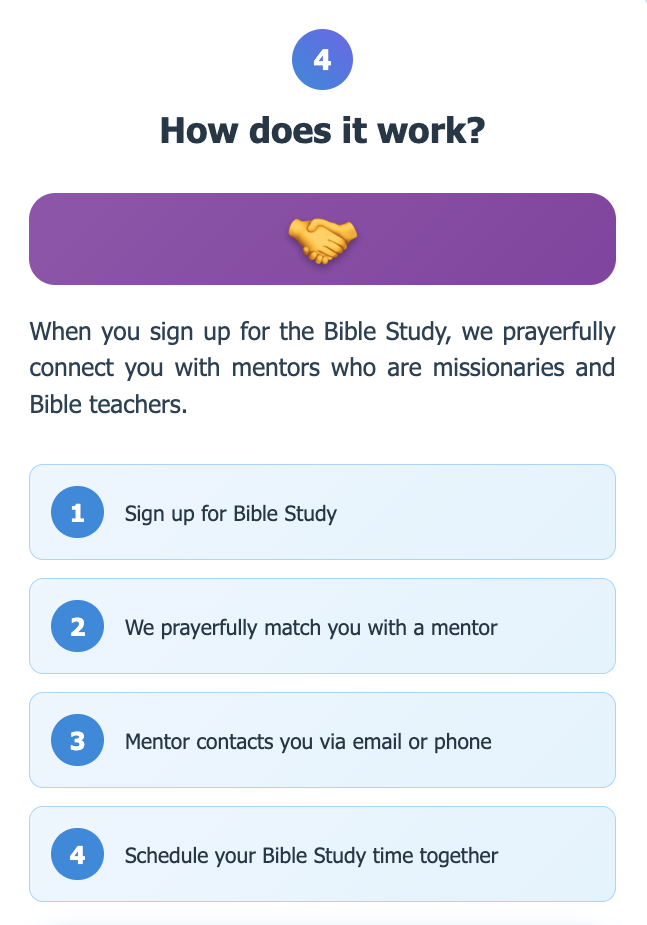Select the number 2 circle badge
647x925 pixels.
(77, 626)
